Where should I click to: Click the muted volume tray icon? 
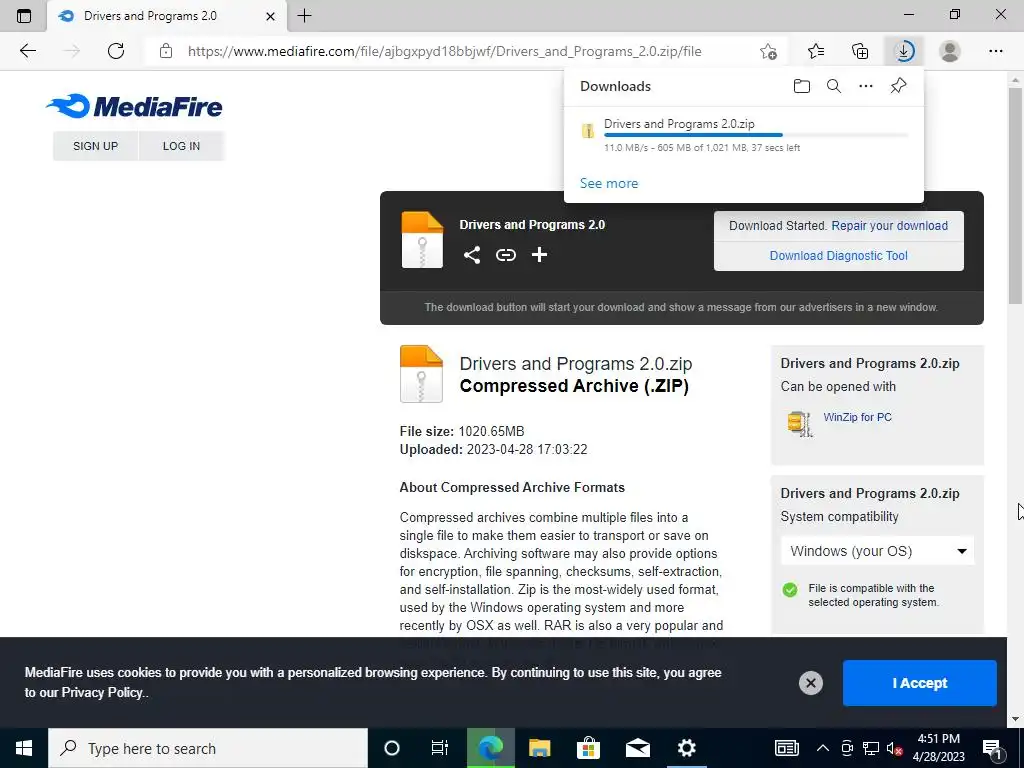tap(894, 748)
